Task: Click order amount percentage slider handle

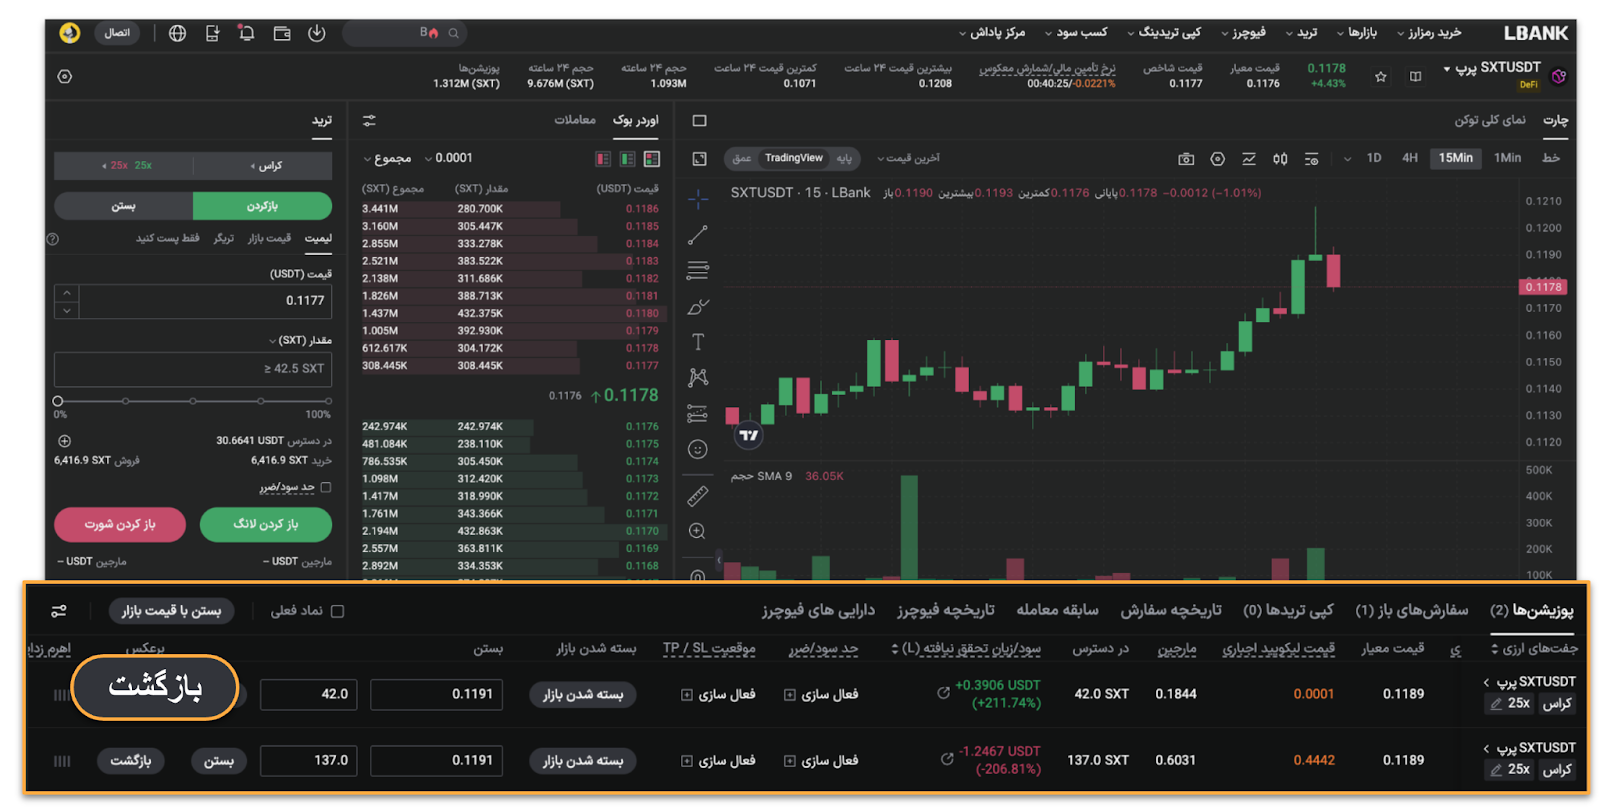Action: [58, 401]
